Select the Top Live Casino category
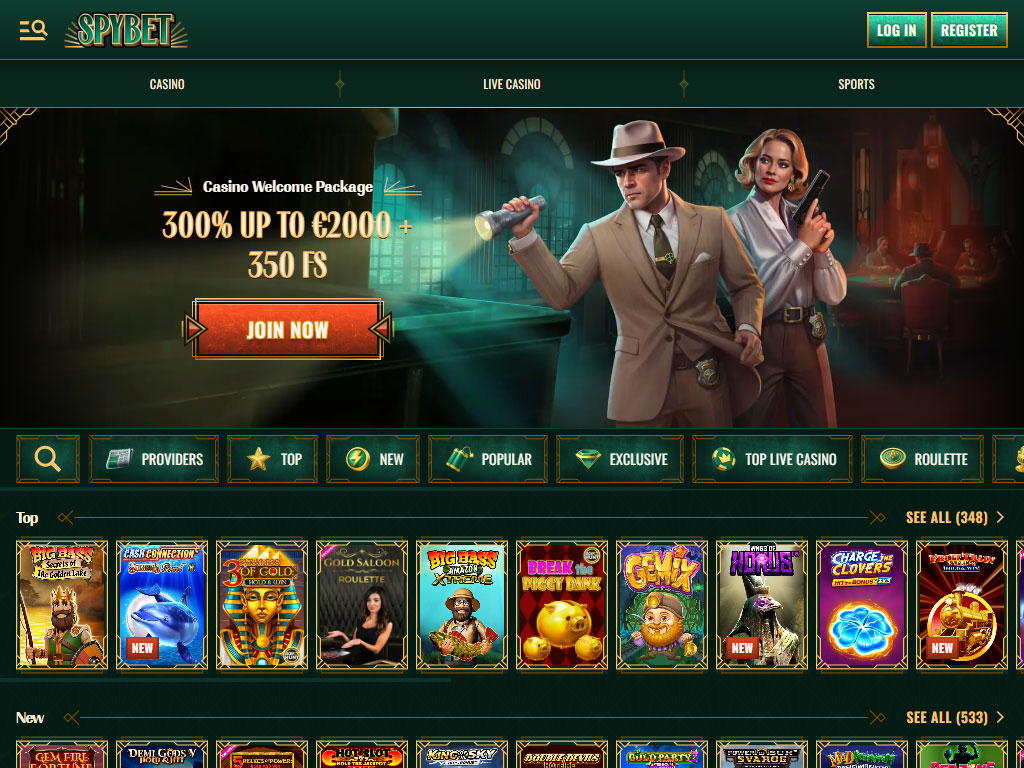 click(773, 459)
